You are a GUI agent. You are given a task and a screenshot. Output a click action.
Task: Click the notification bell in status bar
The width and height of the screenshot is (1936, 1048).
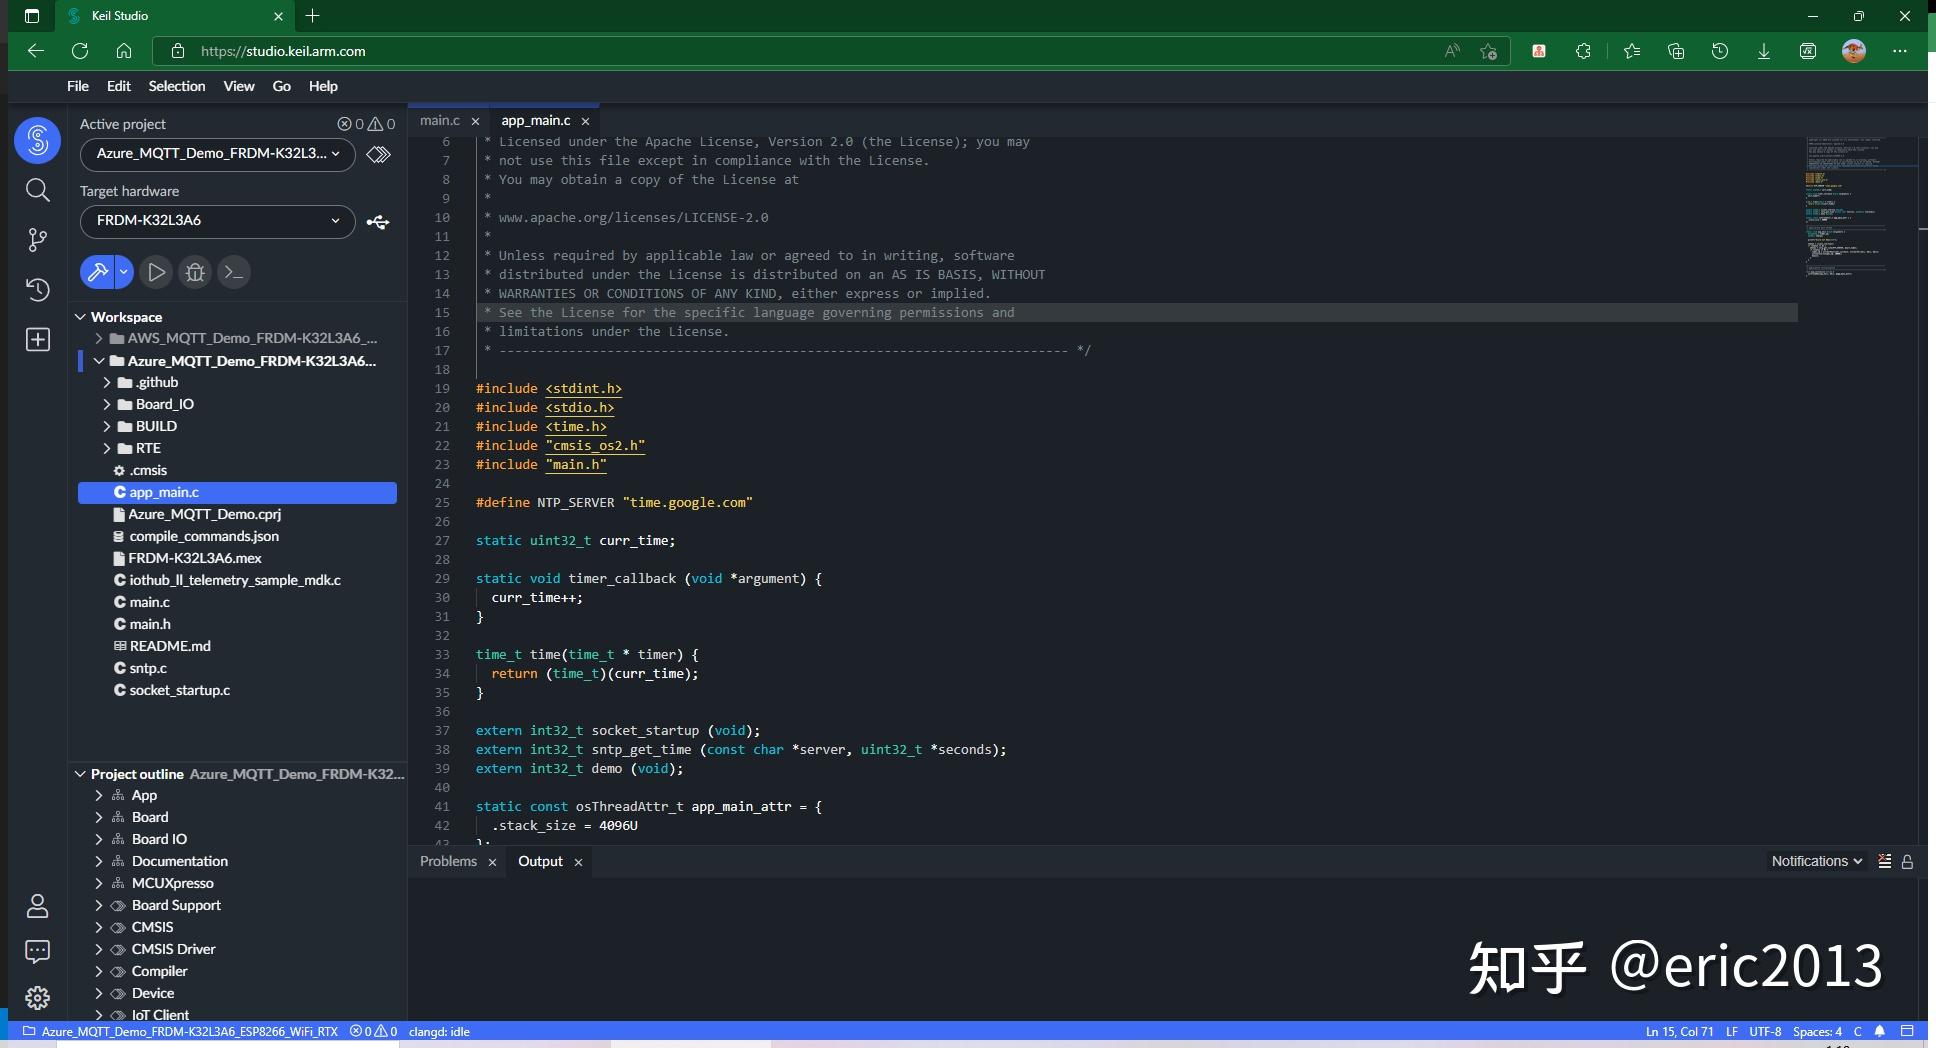coord(1880,1031)
